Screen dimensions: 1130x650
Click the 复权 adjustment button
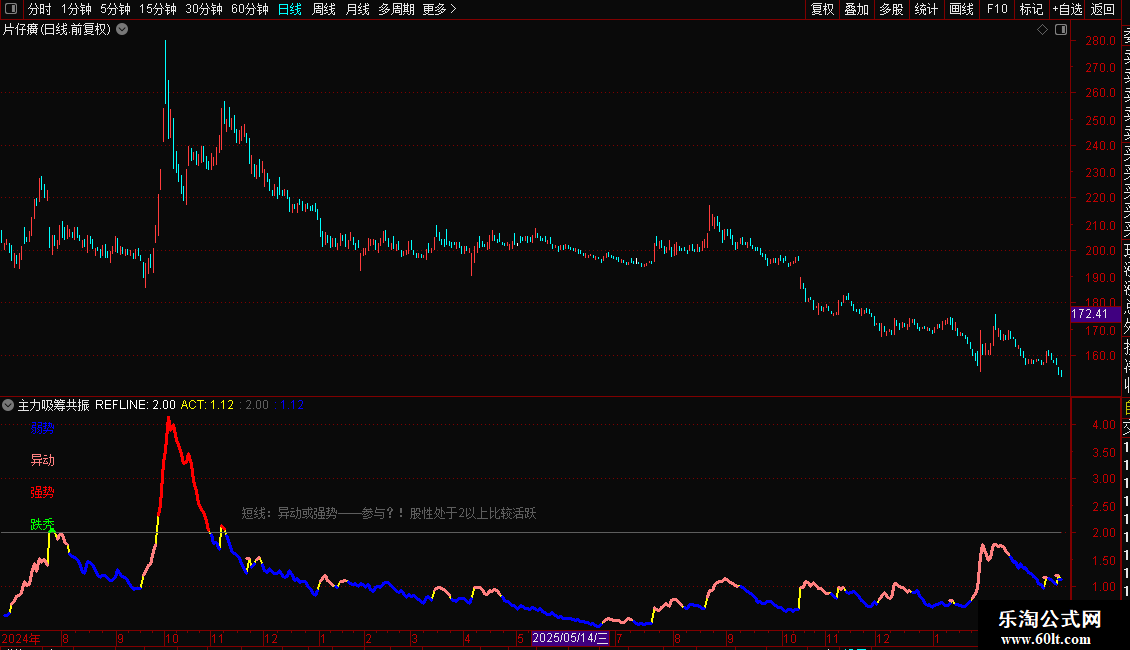822,9
